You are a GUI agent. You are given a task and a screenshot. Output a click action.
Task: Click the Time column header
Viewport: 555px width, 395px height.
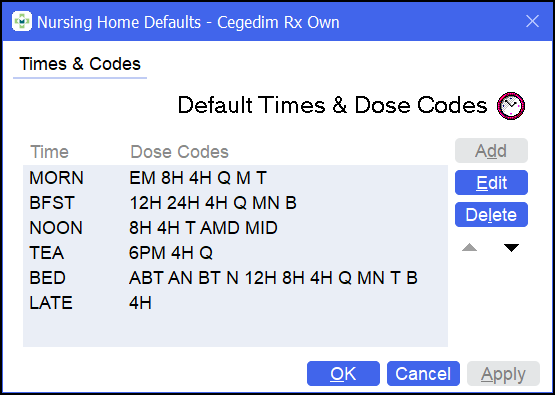click(x=49, y=152)
